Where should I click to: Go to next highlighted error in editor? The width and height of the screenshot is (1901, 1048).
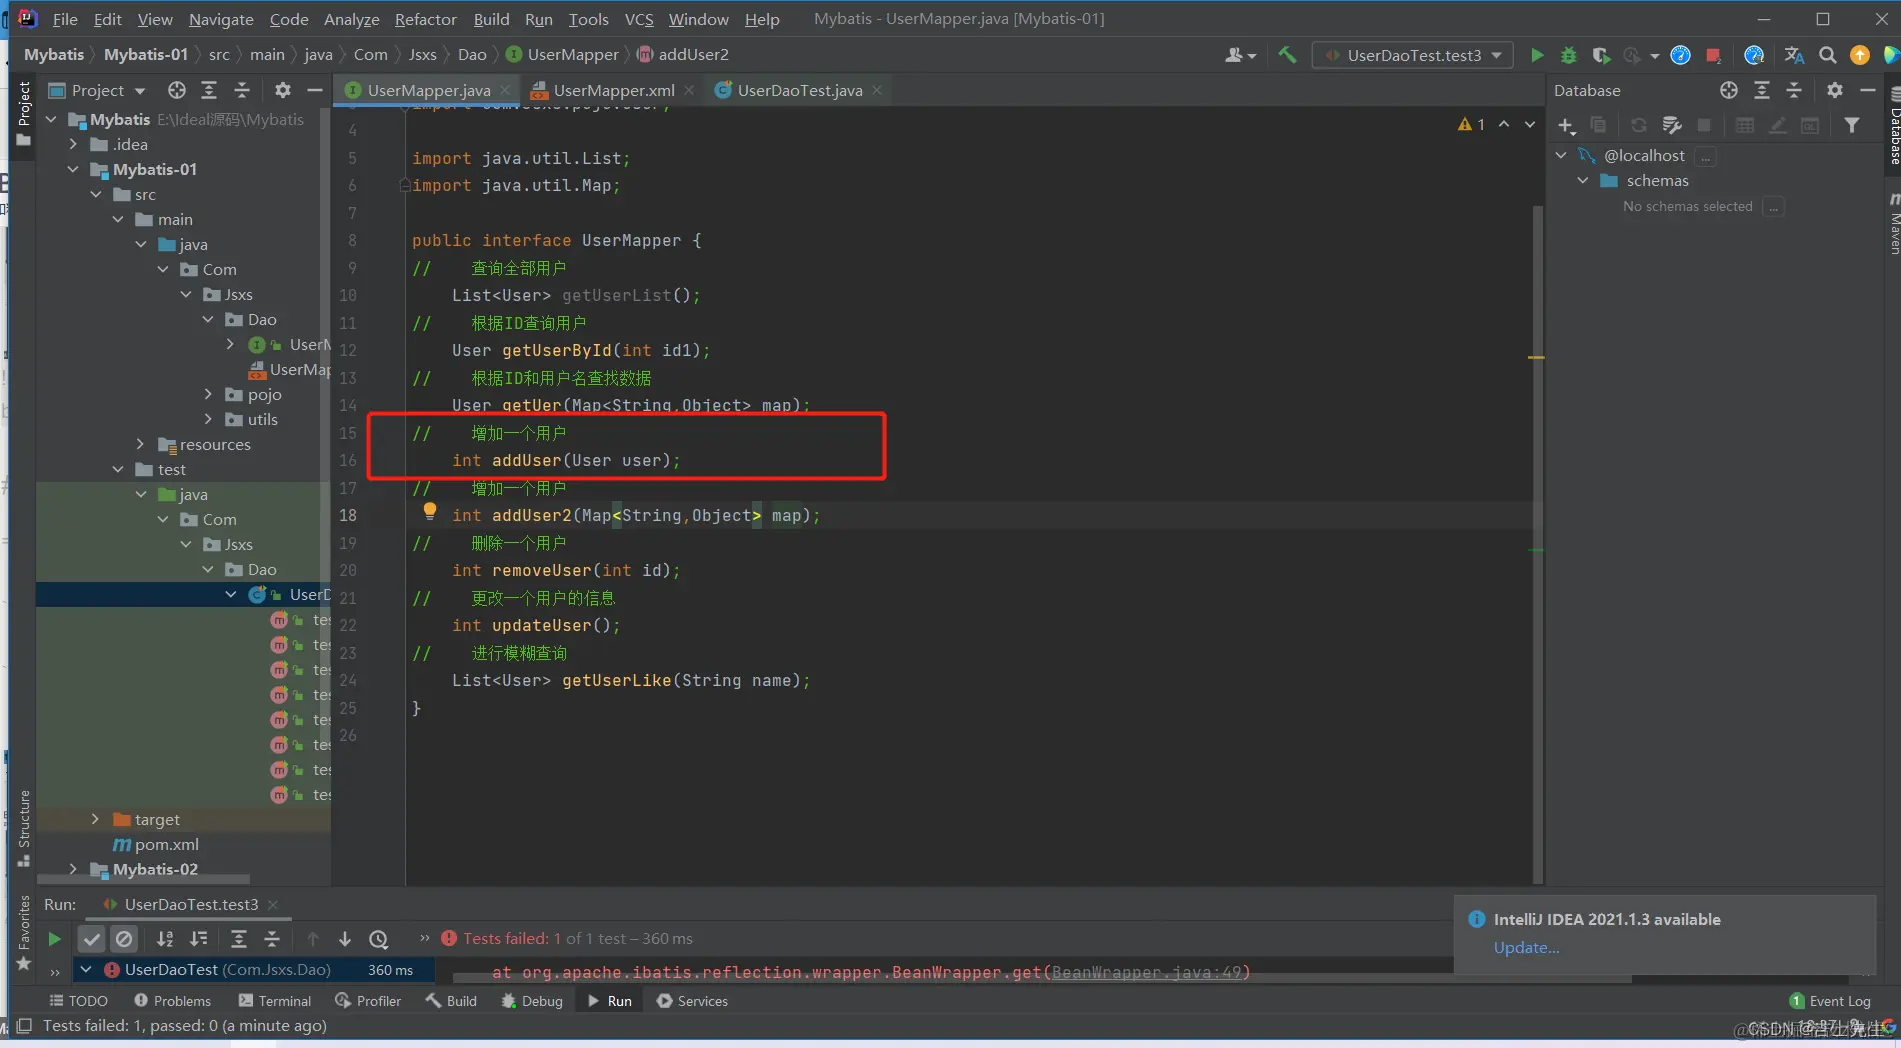(x=1529, y=124)
